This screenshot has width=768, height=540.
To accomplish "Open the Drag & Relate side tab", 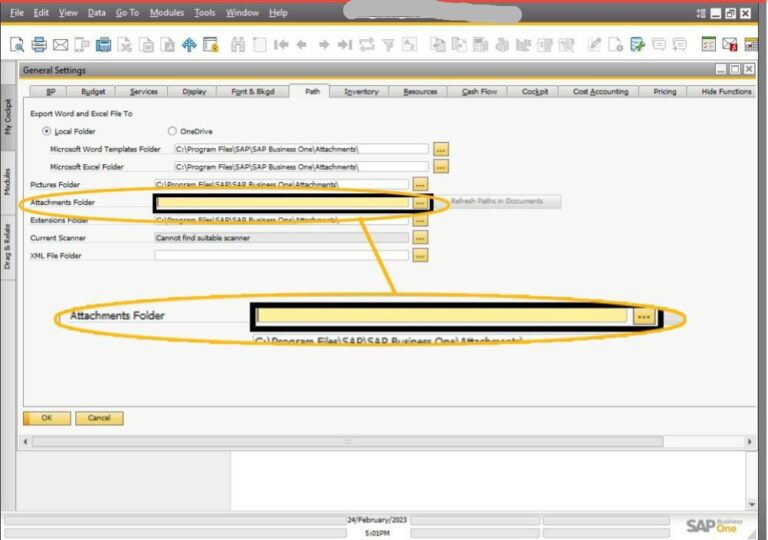I will click(8, 246).
